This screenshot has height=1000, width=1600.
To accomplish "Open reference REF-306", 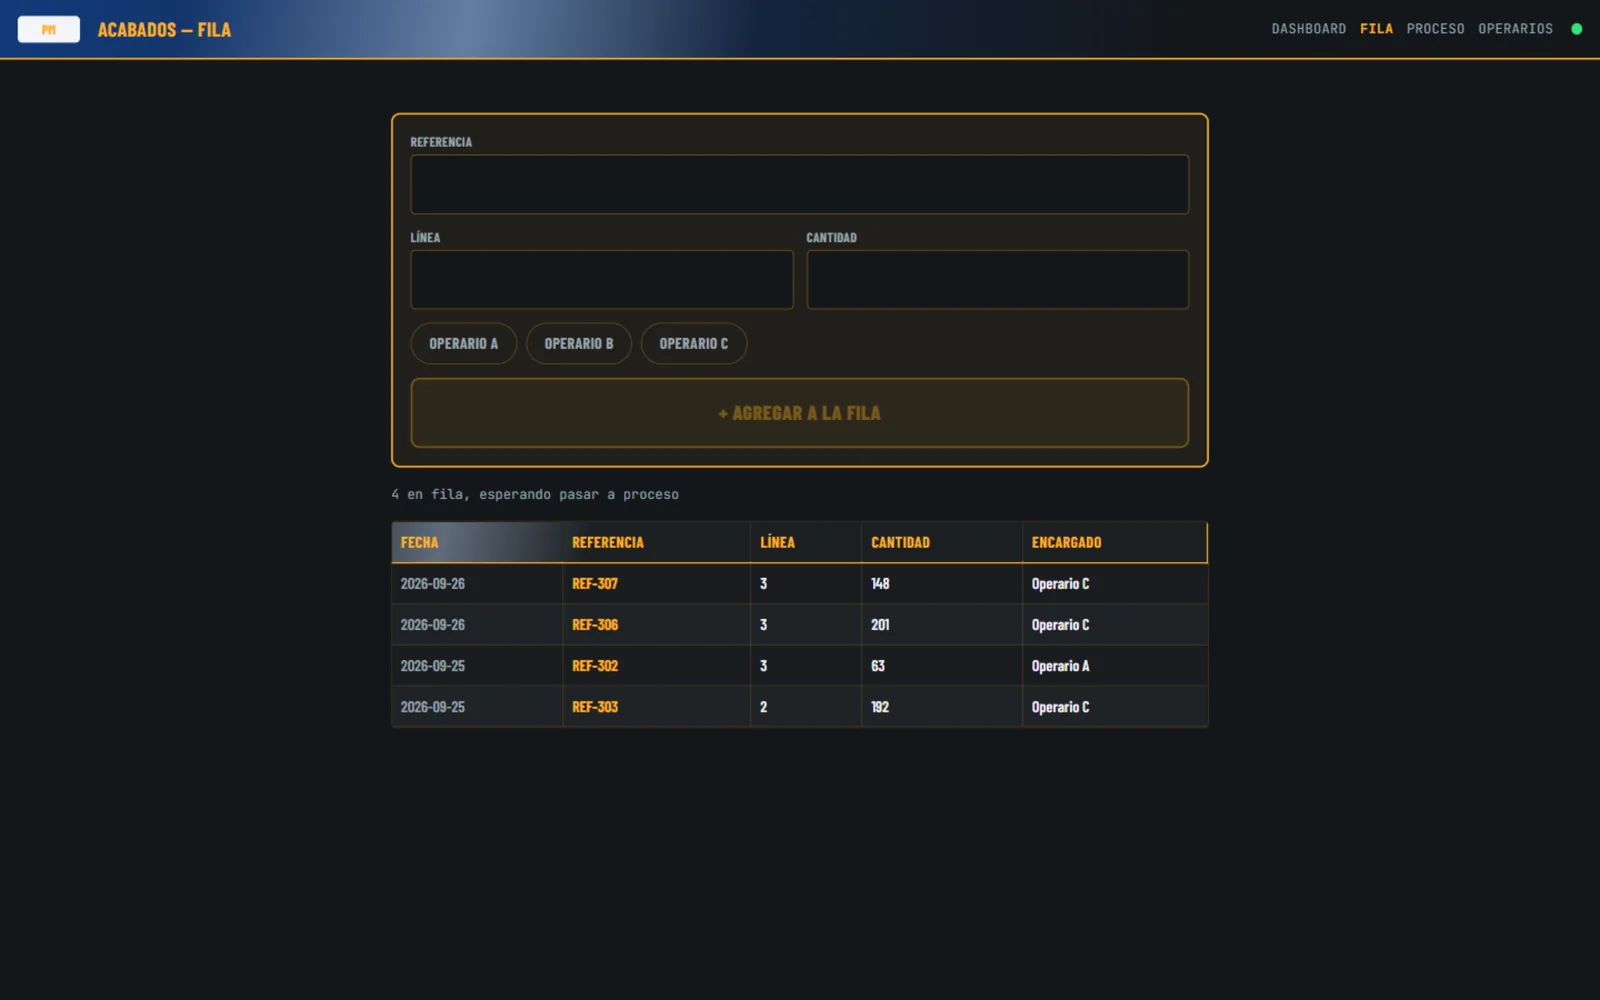I will (594, 625).
